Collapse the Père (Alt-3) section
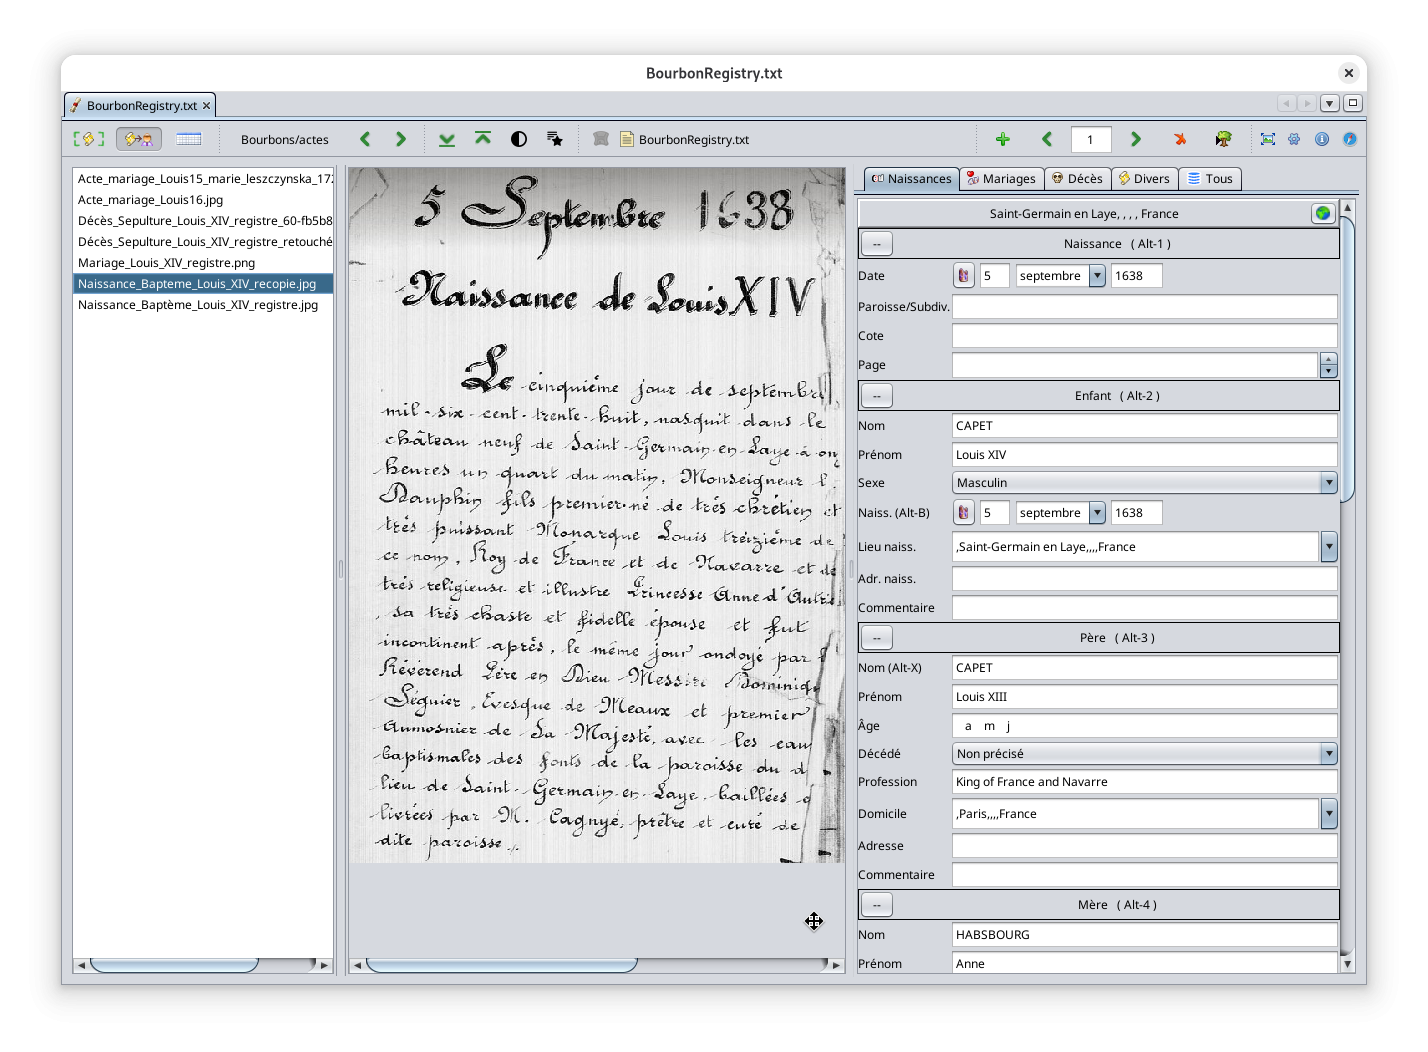The image size is (1428, 1052). [x=877, y=637]
